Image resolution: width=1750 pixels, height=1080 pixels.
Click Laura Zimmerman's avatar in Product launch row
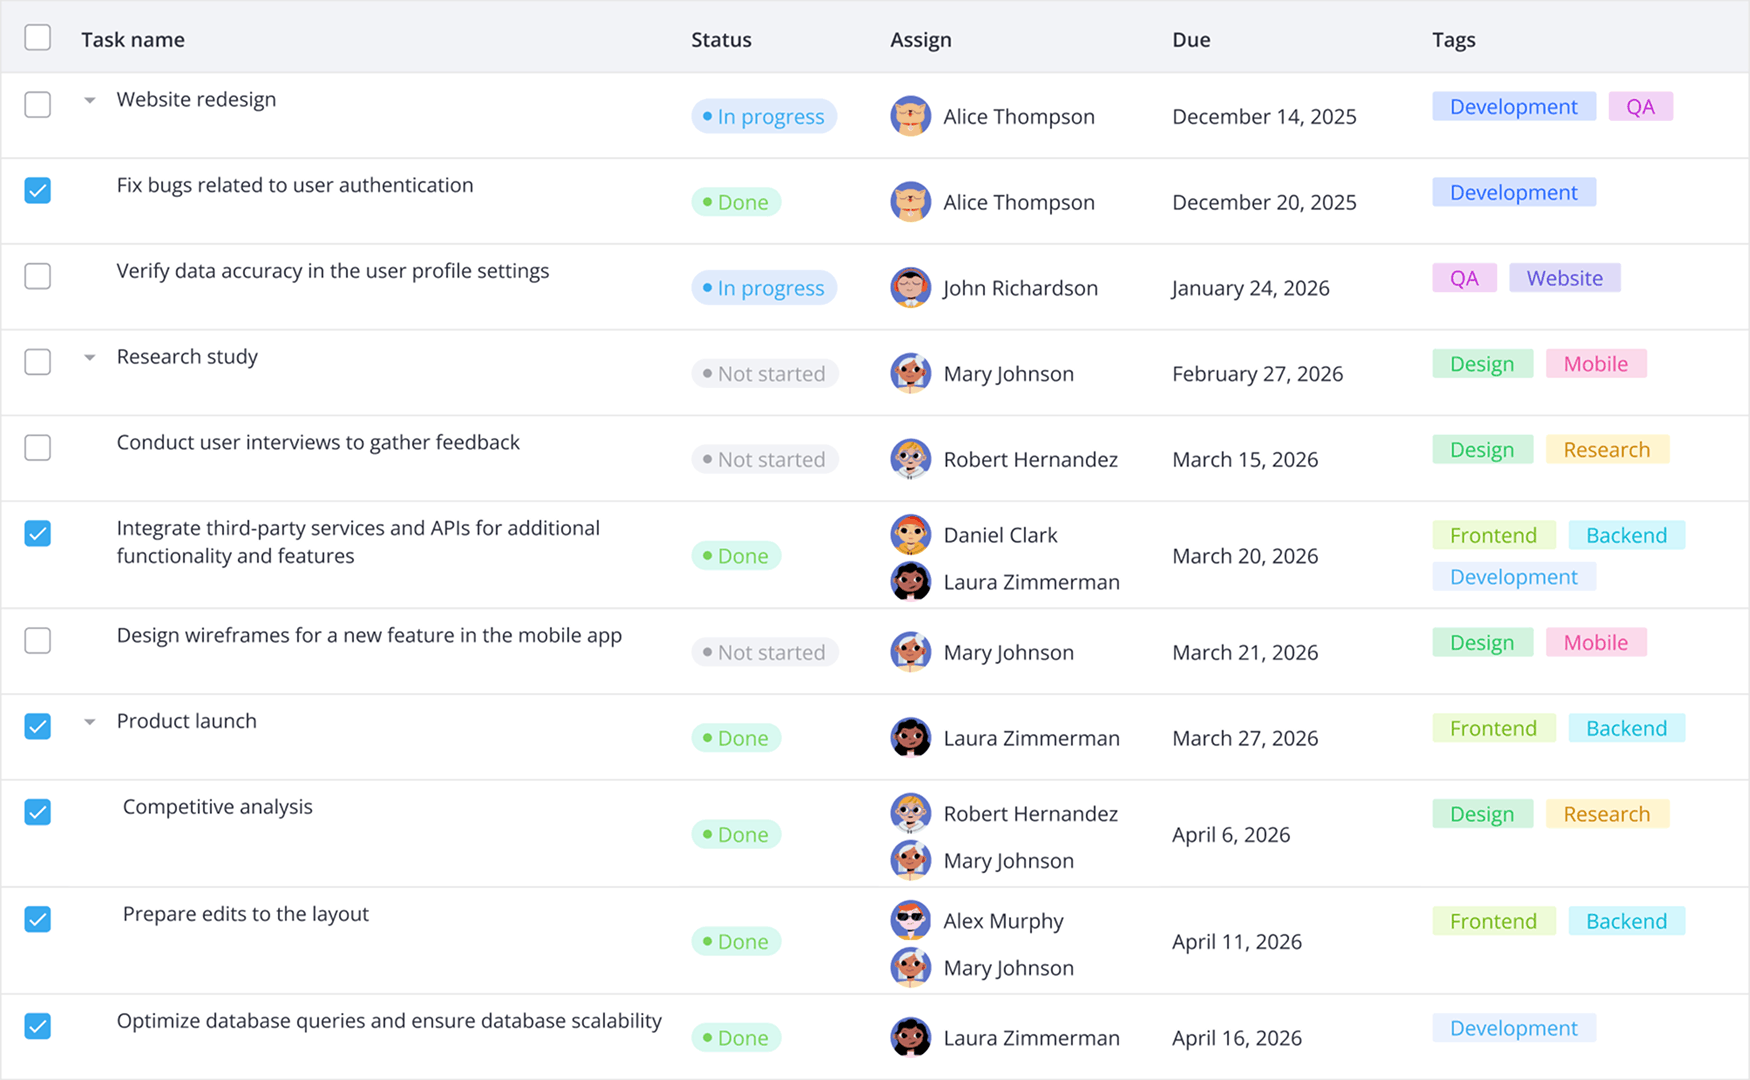pos(910,738)
